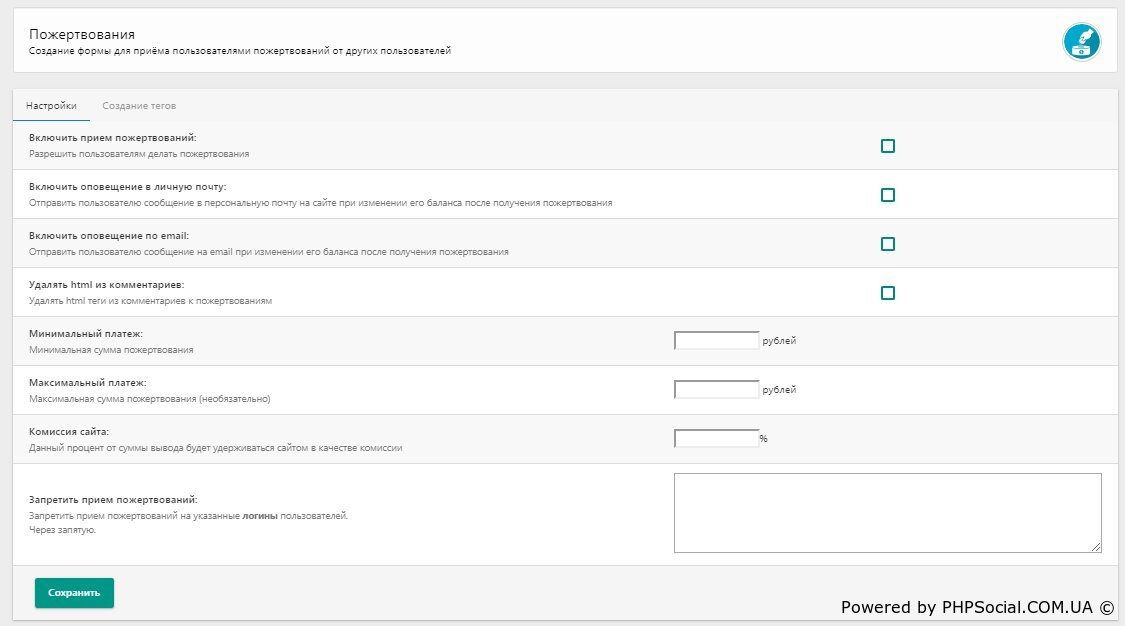This screenshot has height=626, width=1125.
Task: Tick the Удалять html из комментариев checkbox
Action: pyautogui.click(x=887, y=293)
